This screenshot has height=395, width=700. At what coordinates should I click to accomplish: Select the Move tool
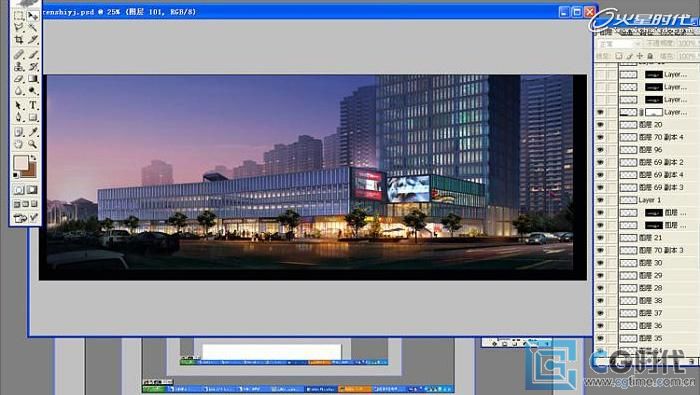(33, 16)
